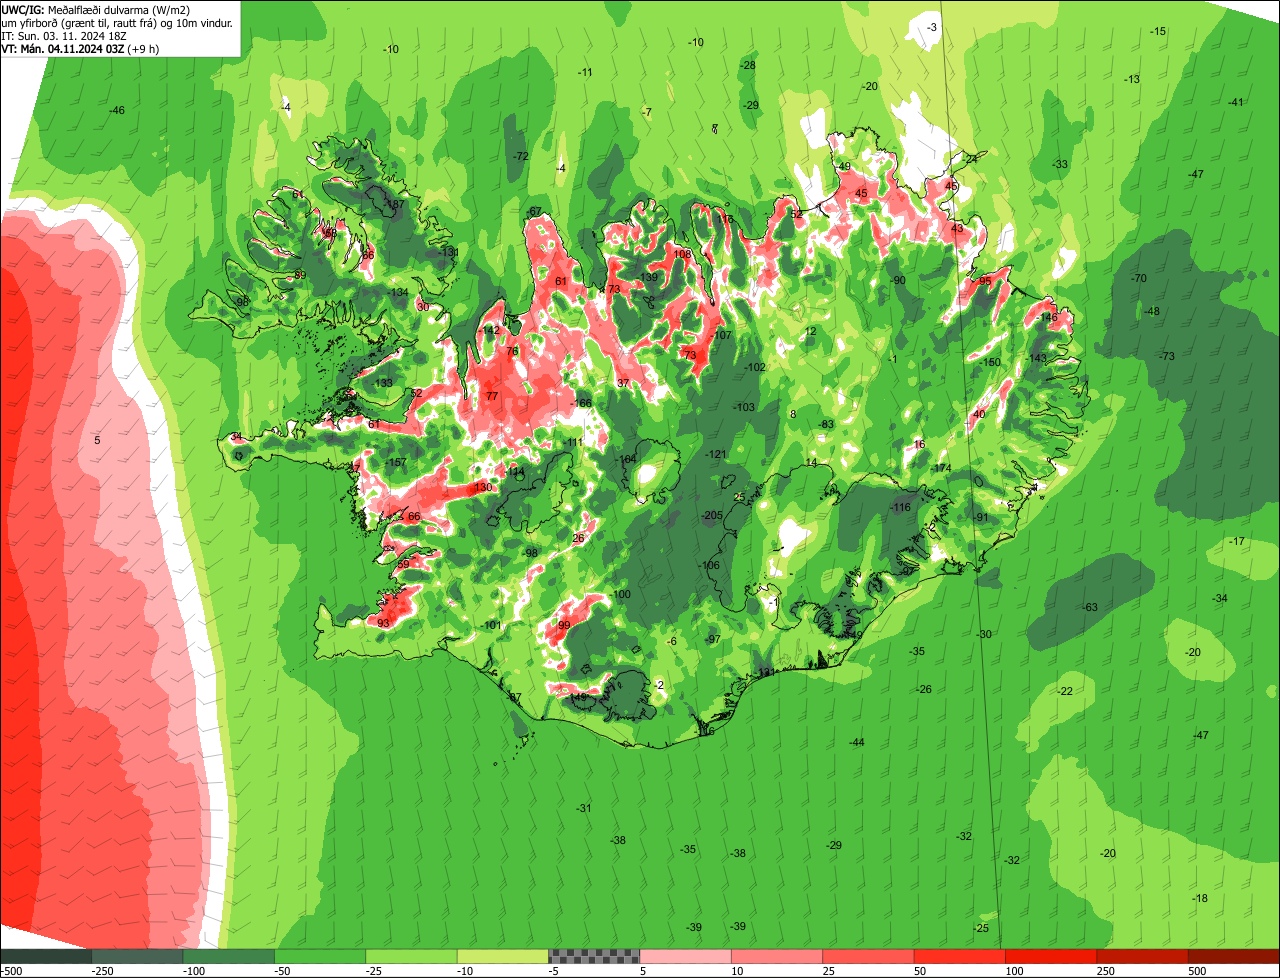
Task: Click the darkest green legend swatch between -500 and -250
Action: (x=46, y=956)
